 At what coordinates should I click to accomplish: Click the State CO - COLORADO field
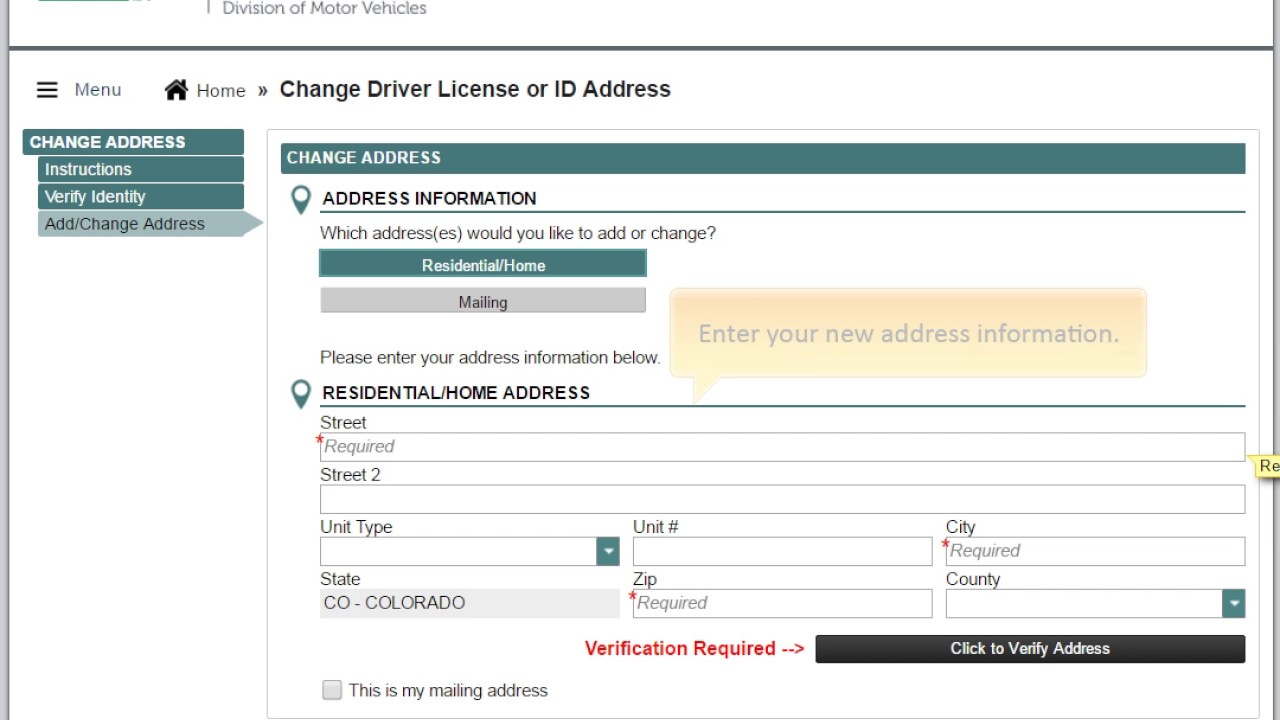469,603
